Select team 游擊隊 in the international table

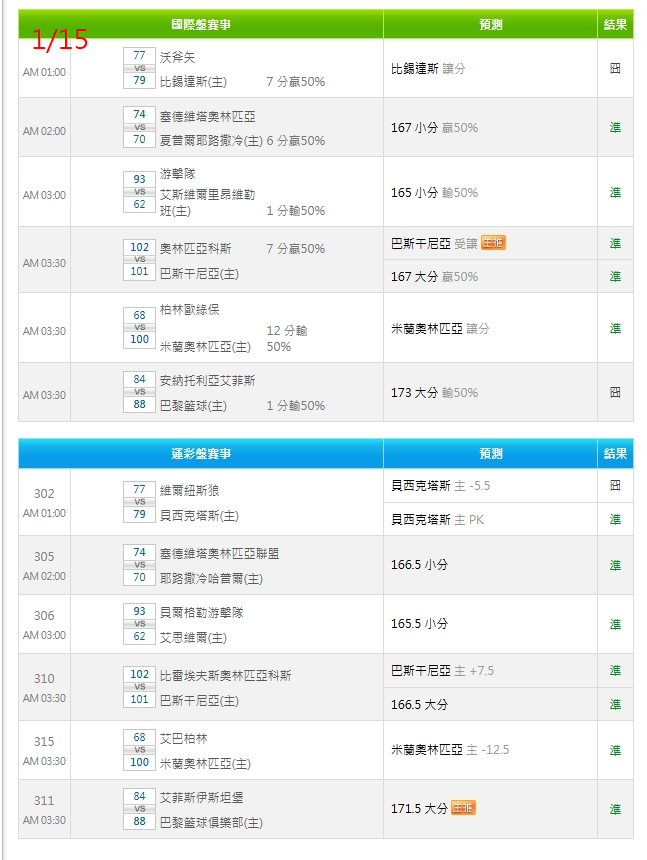point(177,174)
